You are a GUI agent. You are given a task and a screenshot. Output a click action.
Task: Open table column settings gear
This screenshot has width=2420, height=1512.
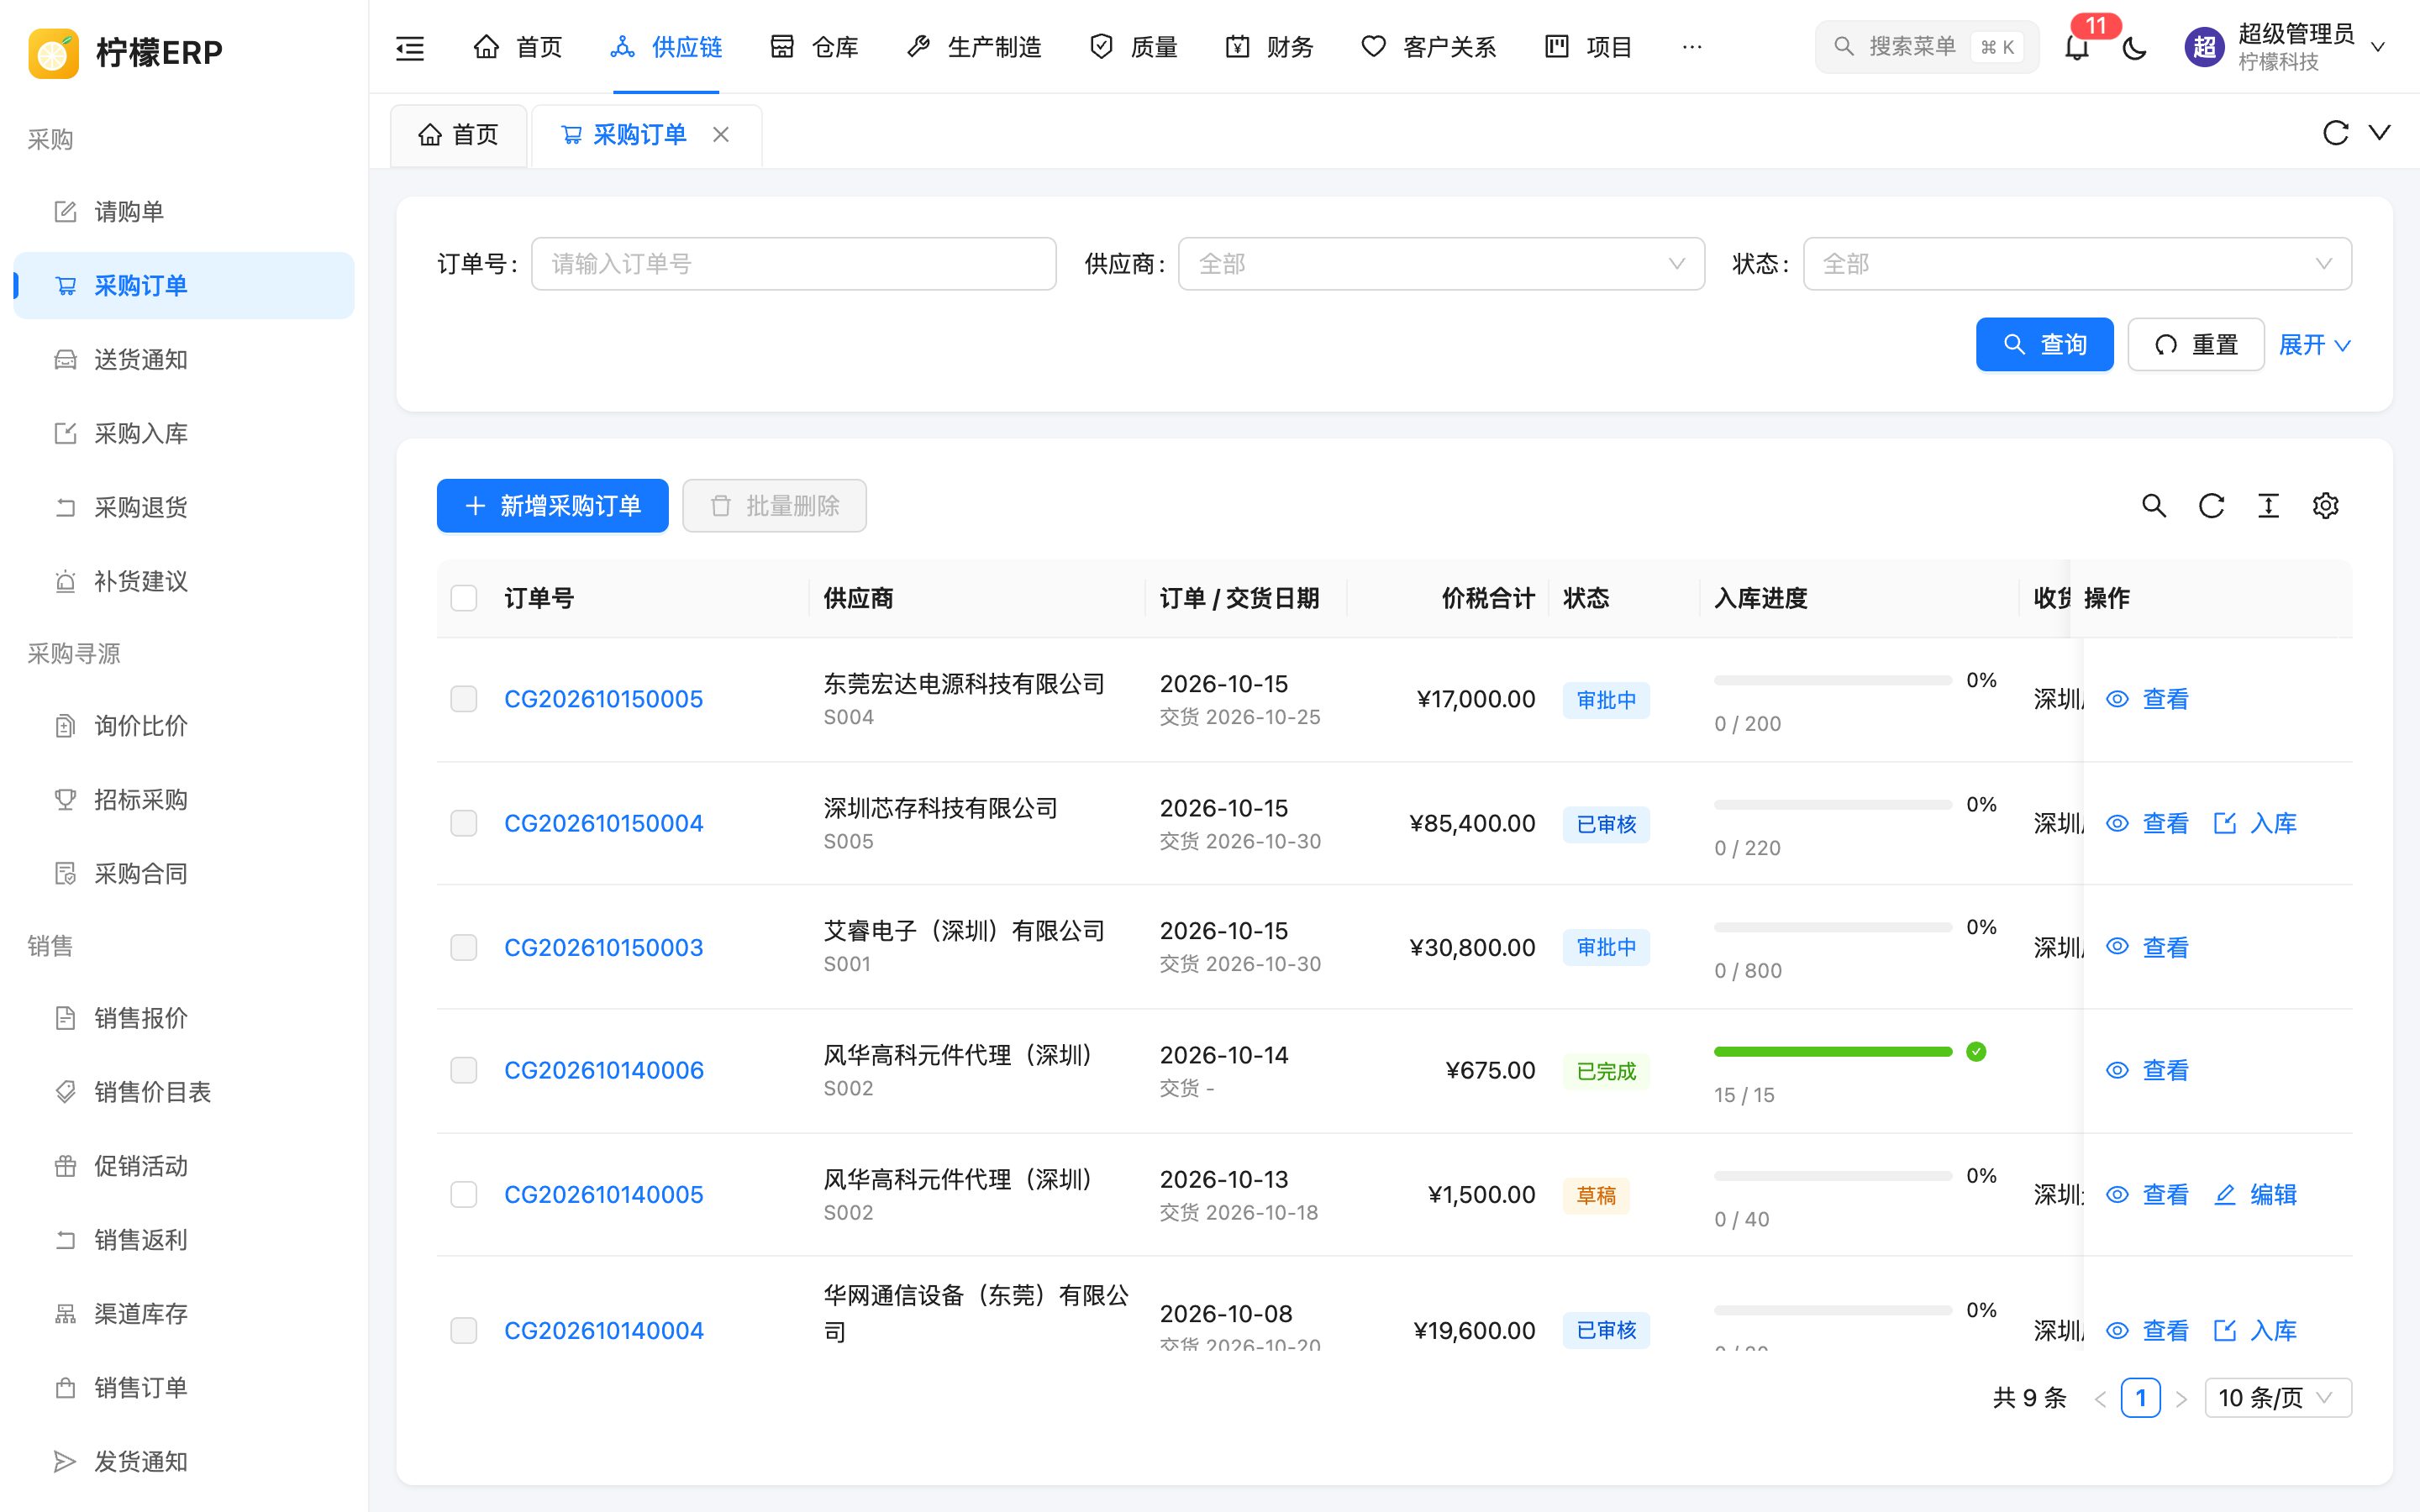pos(2325,506)
